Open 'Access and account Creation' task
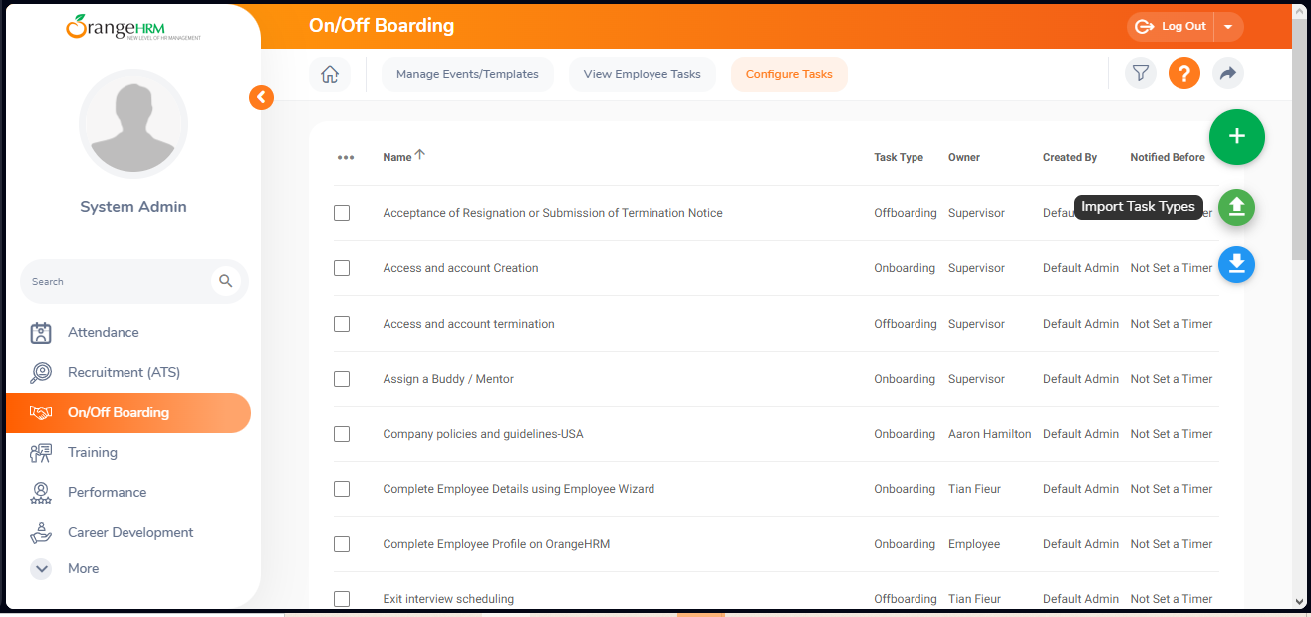 (x=461, y=268)
